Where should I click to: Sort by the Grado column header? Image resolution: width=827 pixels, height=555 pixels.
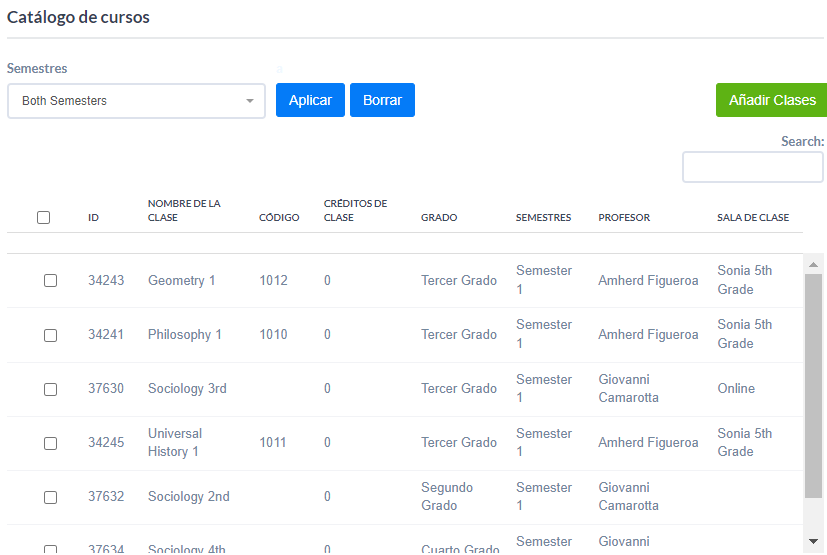(x=439, y=218)
